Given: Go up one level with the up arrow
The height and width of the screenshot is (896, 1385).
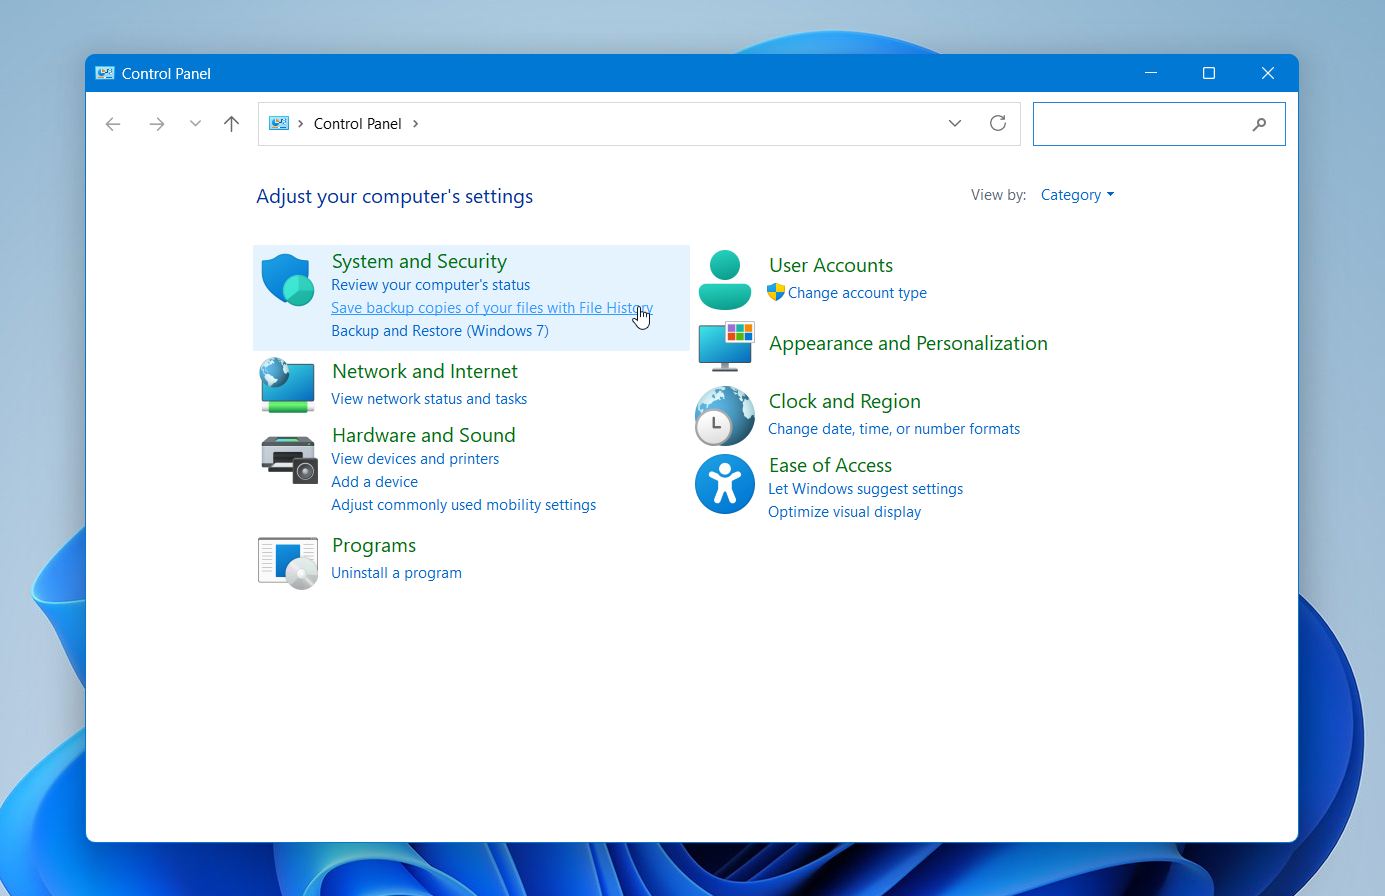Looking at the screenshot, I should click(232, 124).
